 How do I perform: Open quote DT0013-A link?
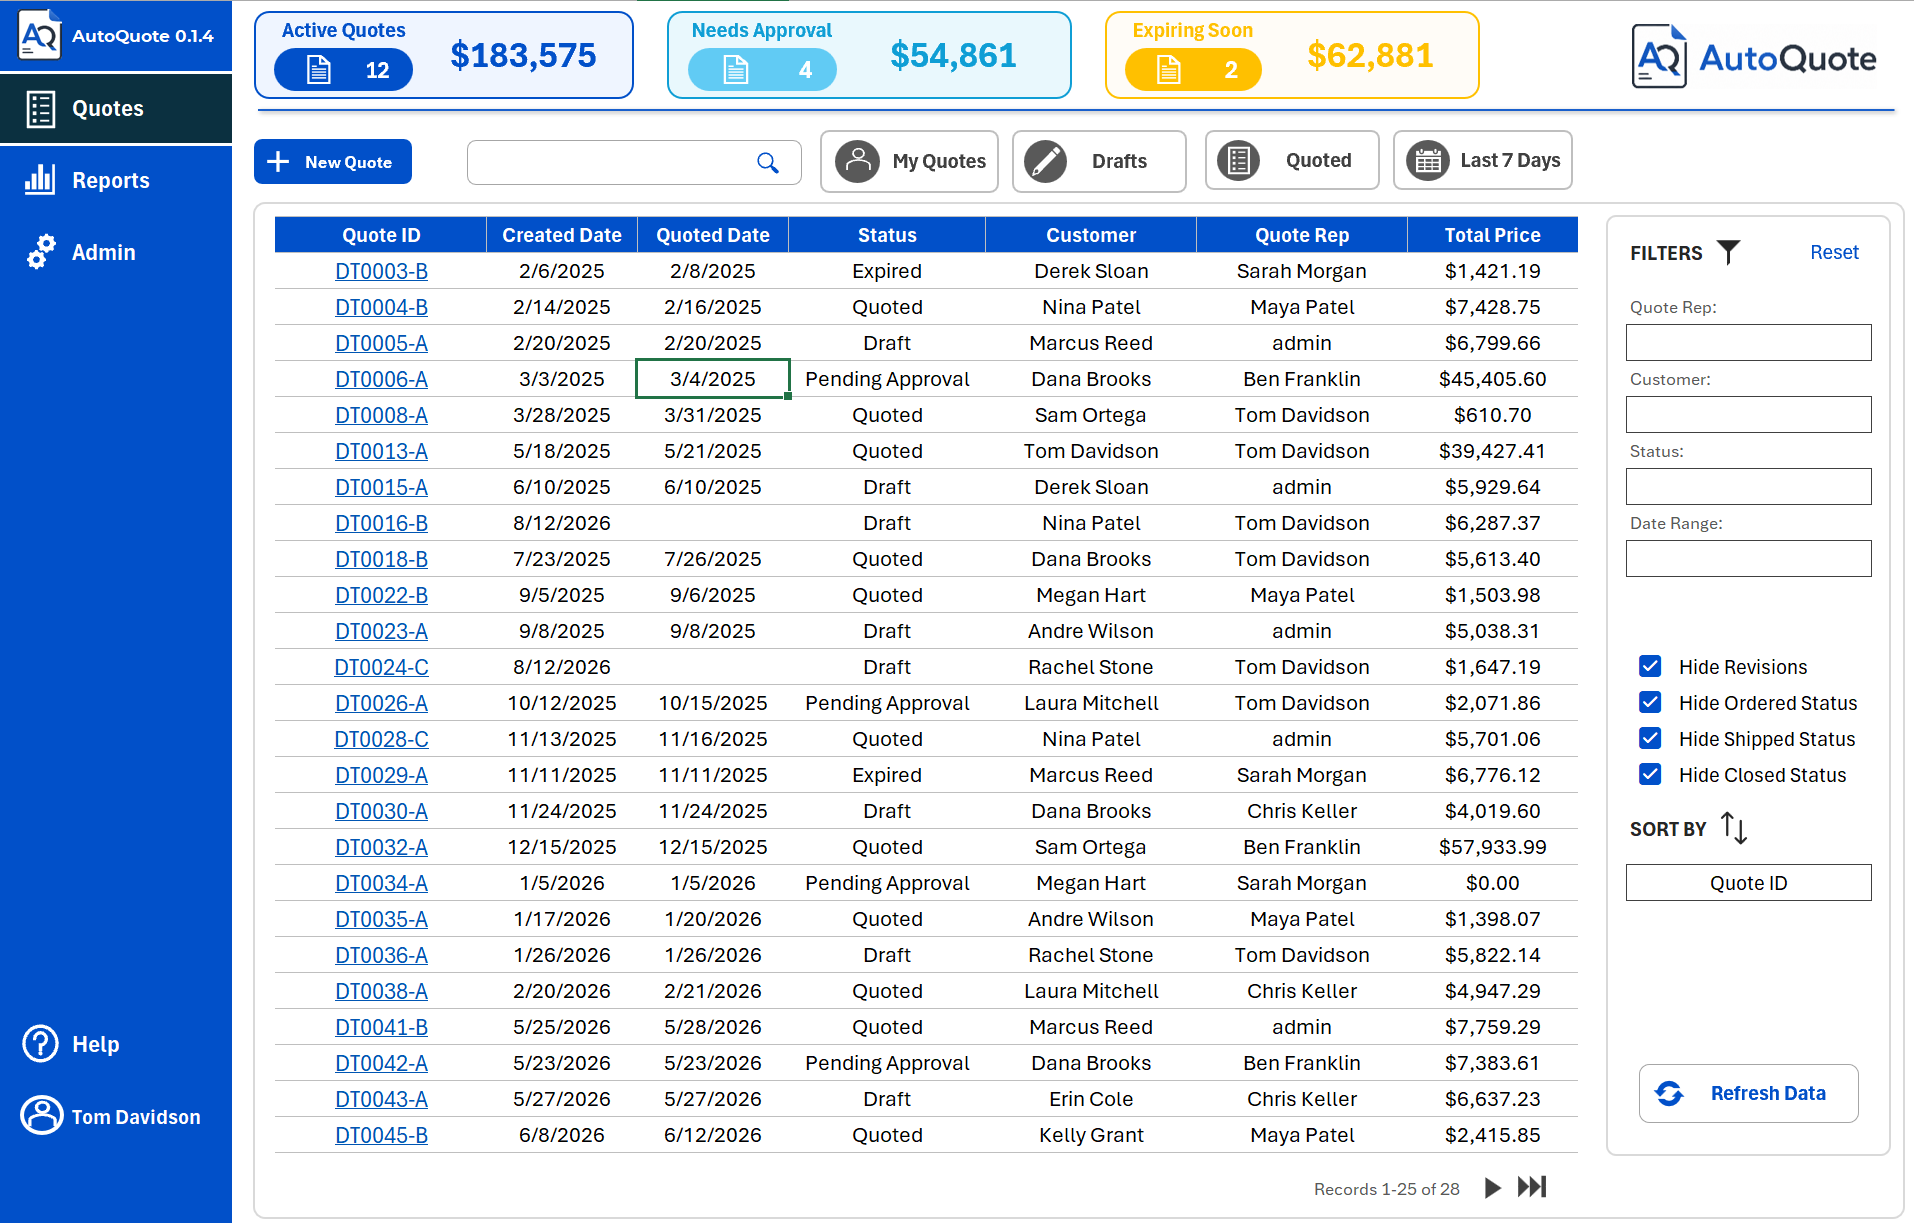point(381,451)
